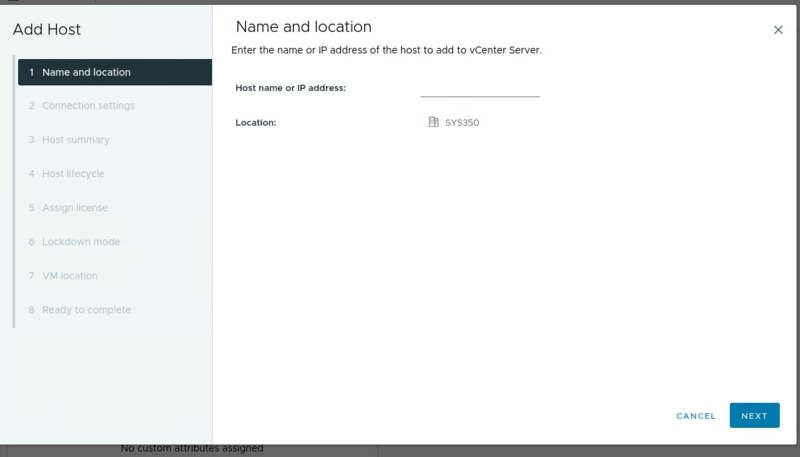
Task: Select step 3 Host summary
Action: pos(115,140)
